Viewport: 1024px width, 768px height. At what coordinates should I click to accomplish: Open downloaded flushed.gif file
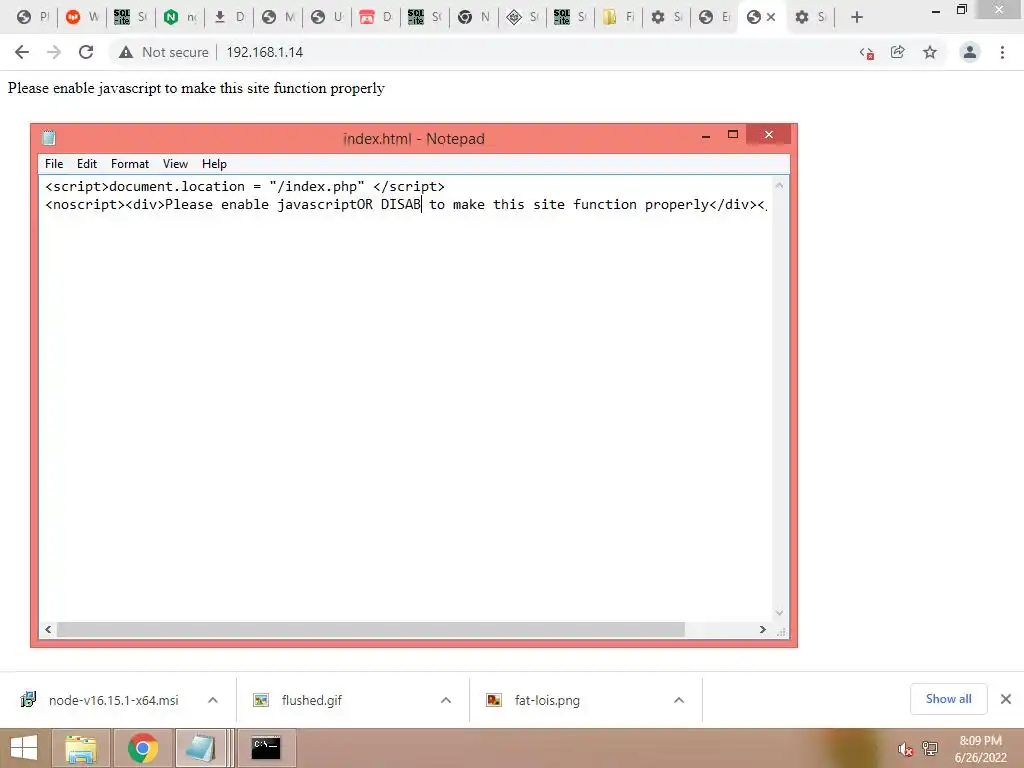(298, 700)
